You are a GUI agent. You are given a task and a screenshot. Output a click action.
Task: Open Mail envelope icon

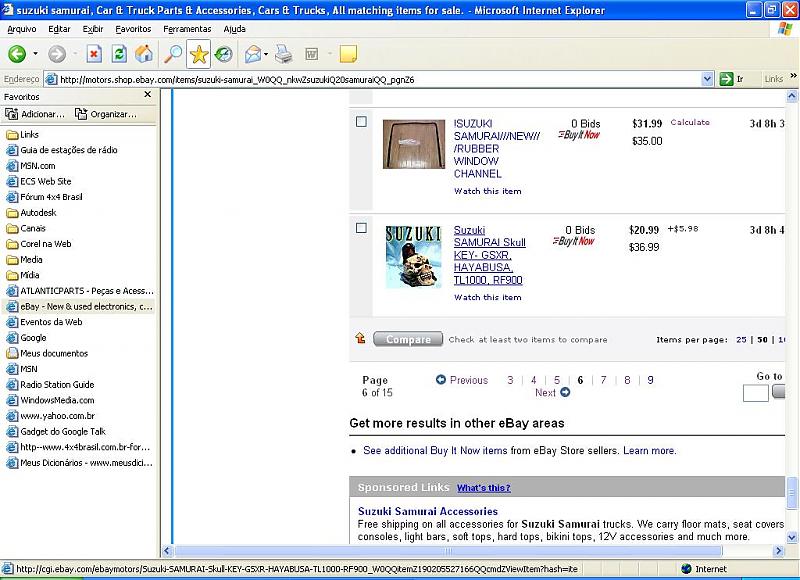(x=253, y=54)
